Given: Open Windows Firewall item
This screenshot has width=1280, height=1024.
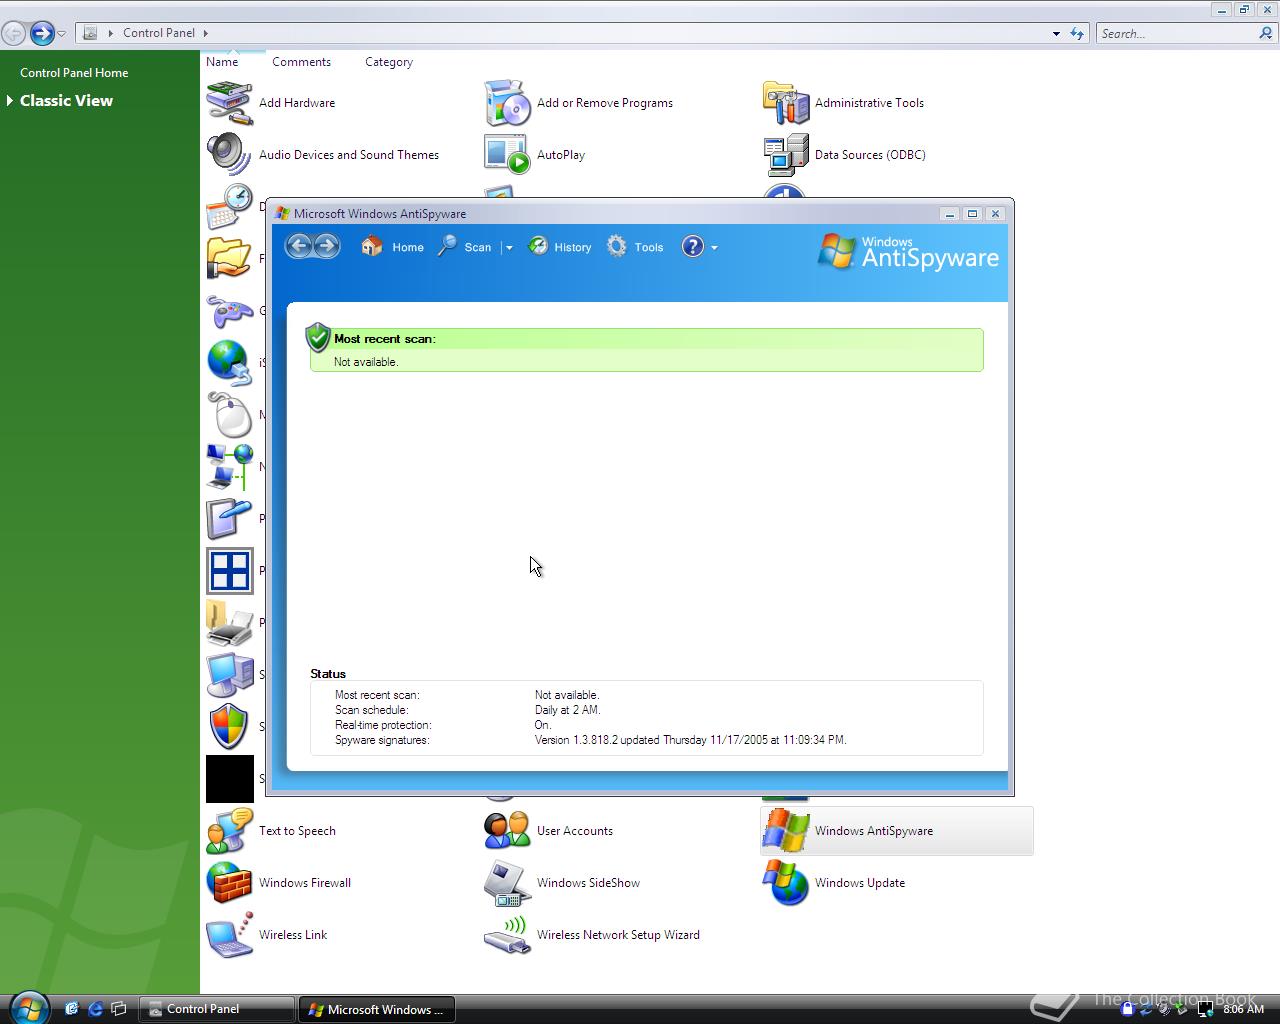Looking at the screenshot, I should 279,883.
